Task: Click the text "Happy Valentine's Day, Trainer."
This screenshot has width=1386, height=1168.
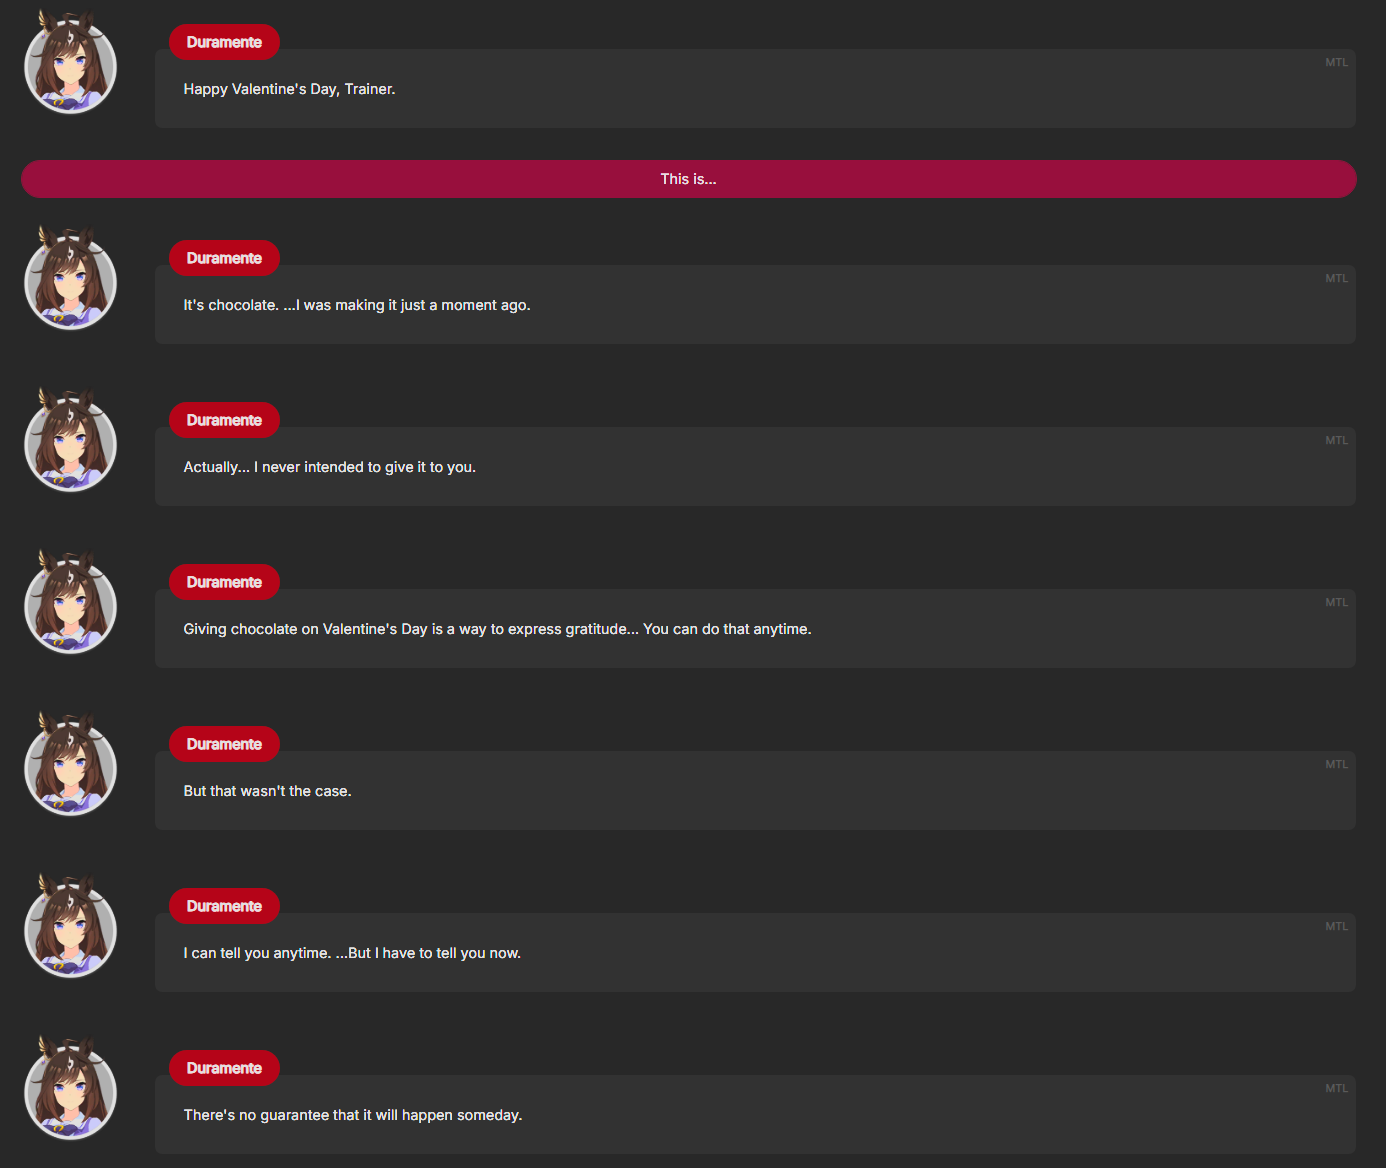Action: coord(290,89)
